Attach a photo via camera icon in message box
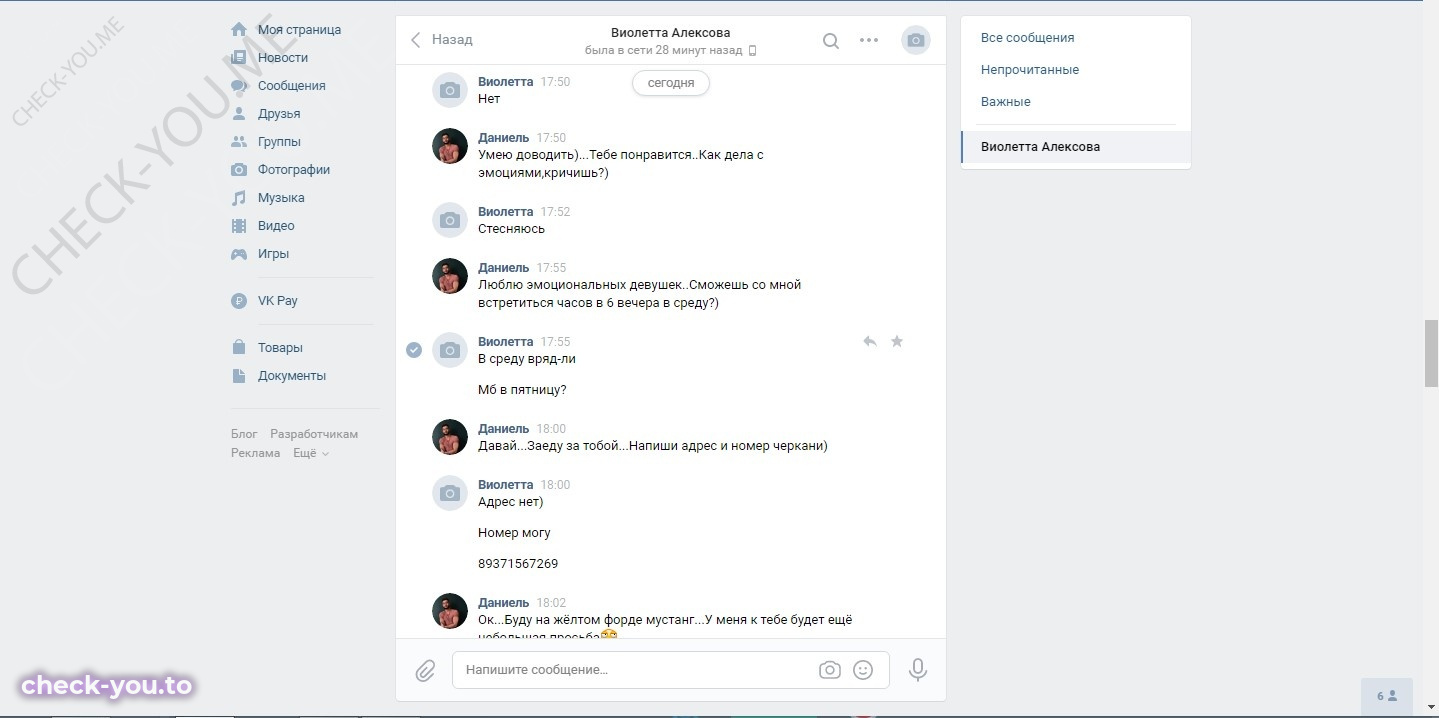The width and height of the screenshot is (1439, 718). [830, 670]
